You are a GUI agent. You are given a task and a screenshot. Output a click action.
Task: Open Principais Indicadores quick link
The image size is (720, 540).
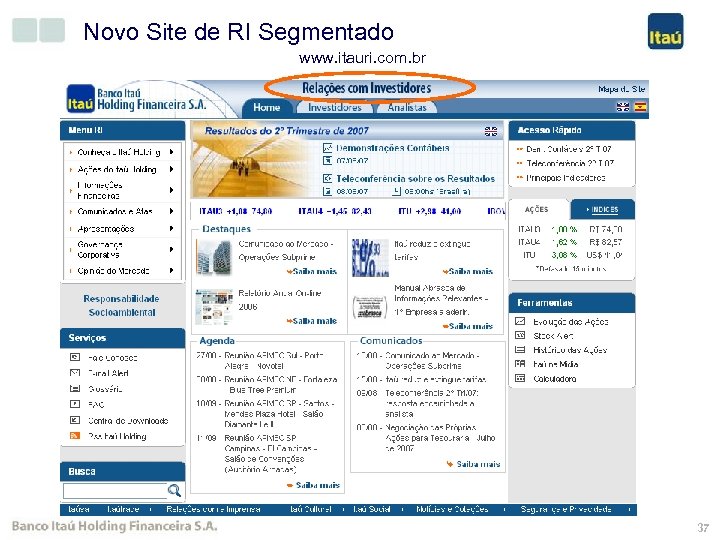pyautogui.click(x=565, y=178)
